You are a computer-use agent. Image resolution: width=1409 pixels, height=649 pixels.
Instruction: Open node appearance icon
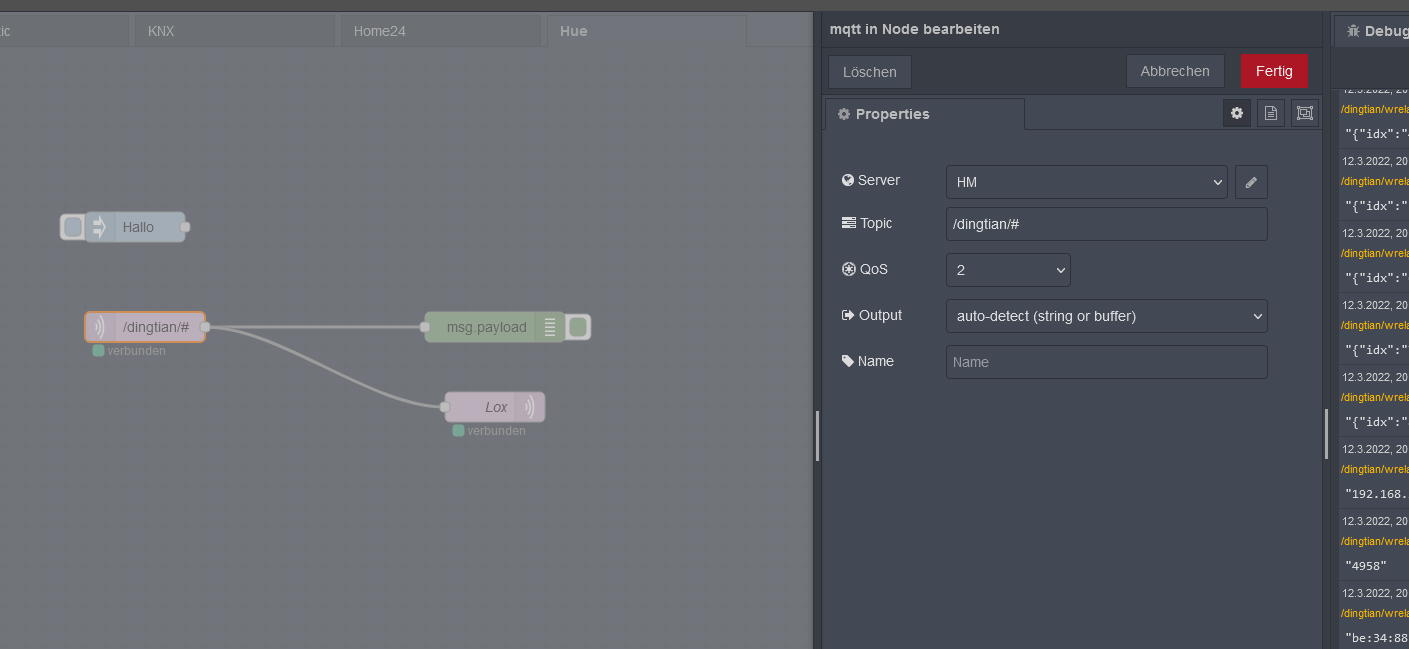click(x=1304, y=114)
